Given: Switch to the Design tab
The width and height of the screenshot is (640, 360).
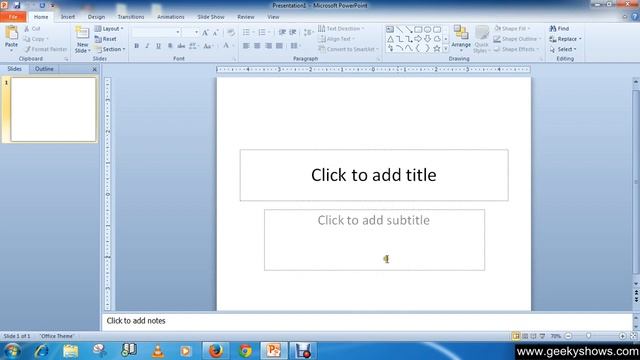Looking at the screenshot, I should 96,17.
